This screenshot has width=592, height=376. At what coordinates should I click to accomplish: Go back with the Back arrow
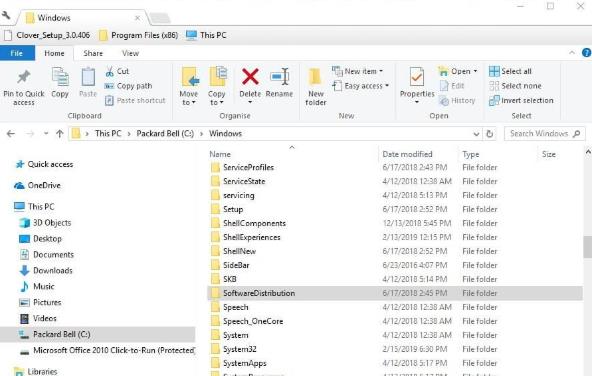(11, 134)
